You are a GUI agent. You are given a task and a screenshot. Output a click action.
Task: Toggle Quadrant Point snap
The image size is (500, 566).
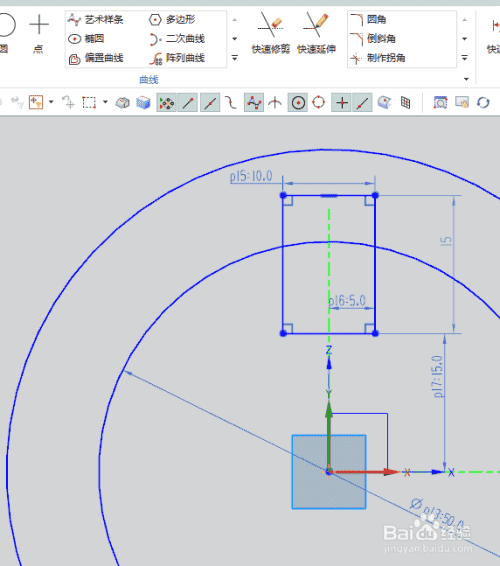318,103
